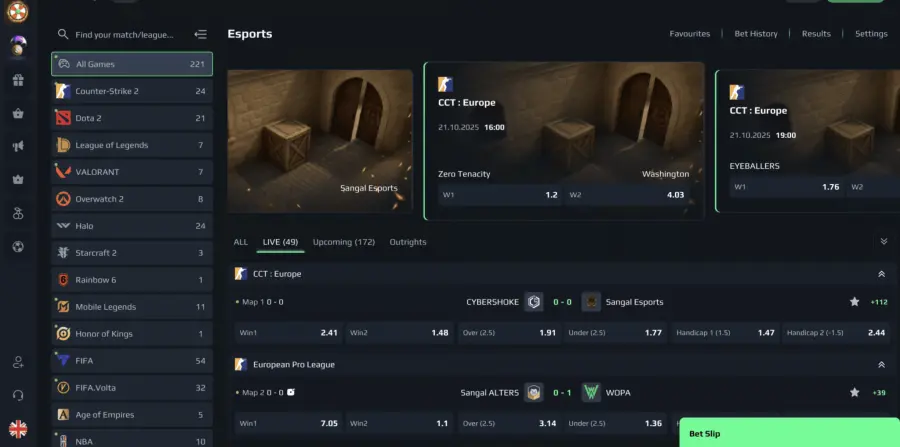Favourite the CYBERSHOKE vs Sangal Esports match star
900x447 pixels.
854,302
